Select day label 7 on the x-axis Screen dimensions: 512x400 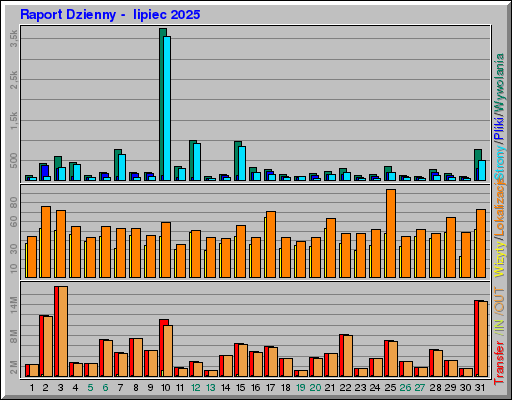pyautogui.click(x=120, y=388)
